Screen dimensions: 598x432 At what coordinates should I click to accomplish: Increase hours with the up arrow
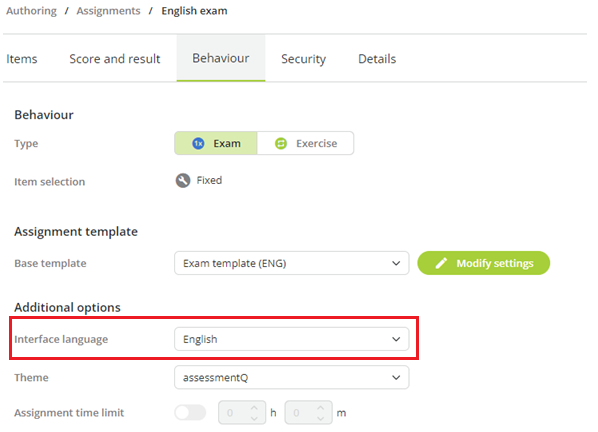click(254, 408)
